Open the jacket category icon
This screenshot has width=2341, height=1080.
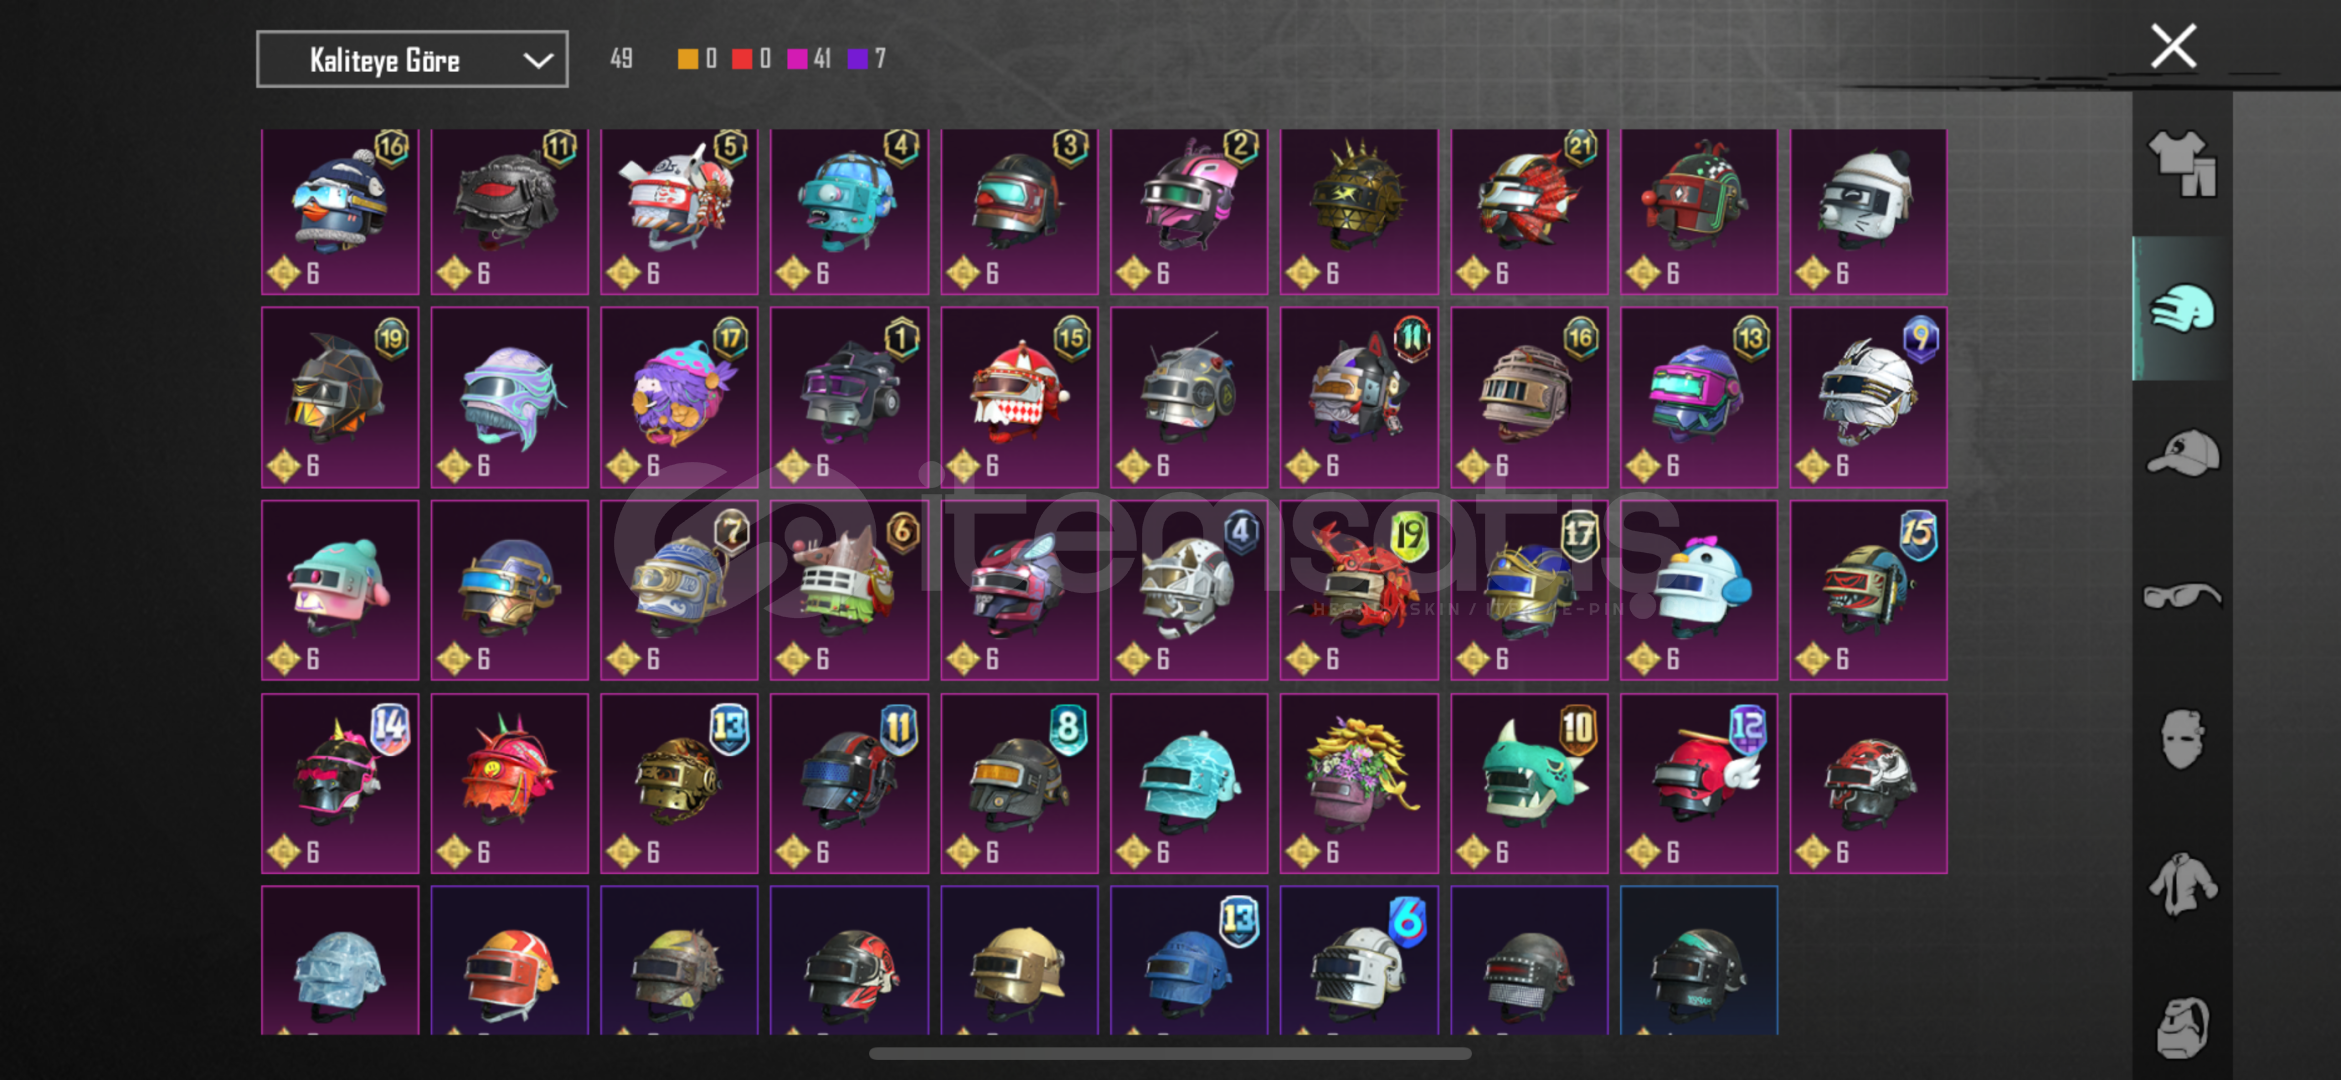pos(2183,884)
